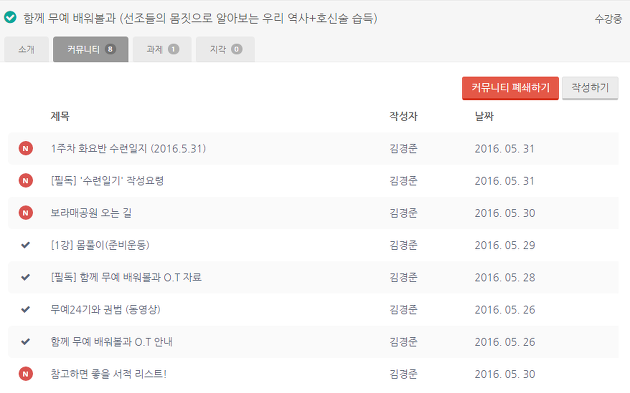Viewport: 630px width, 393px height.
Task: Open [필독] 함께 무예 배워볼과 O.T 자료
Action: [126, 277]
